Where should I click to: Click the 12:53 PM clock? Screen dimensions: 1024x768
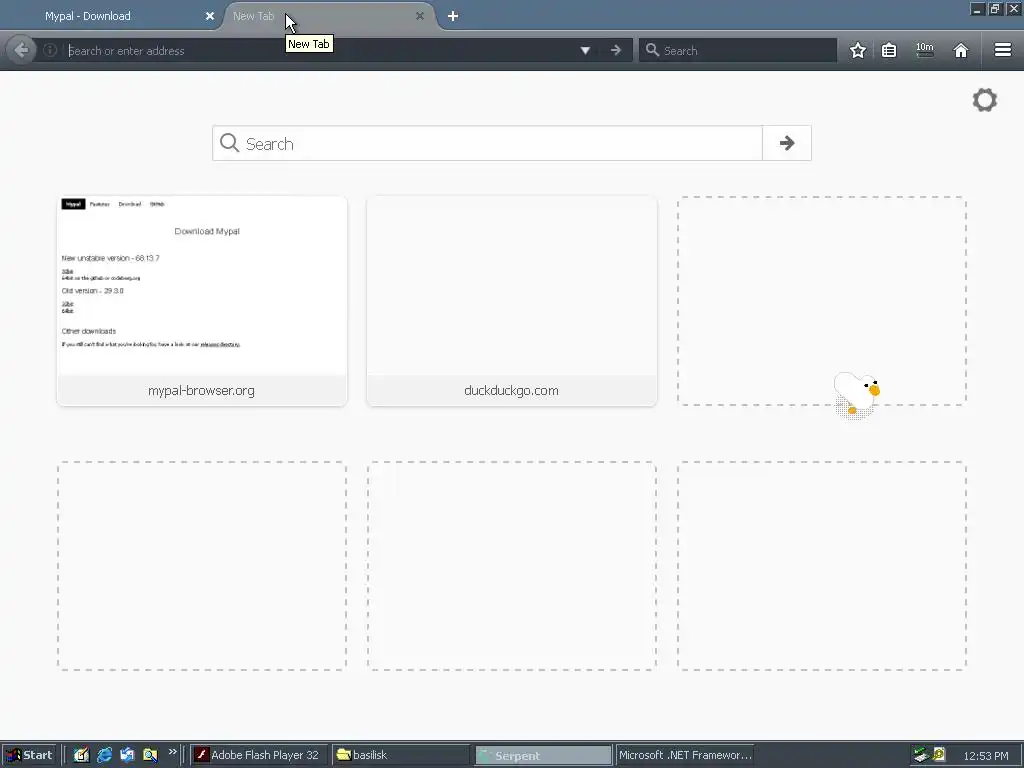985,756
